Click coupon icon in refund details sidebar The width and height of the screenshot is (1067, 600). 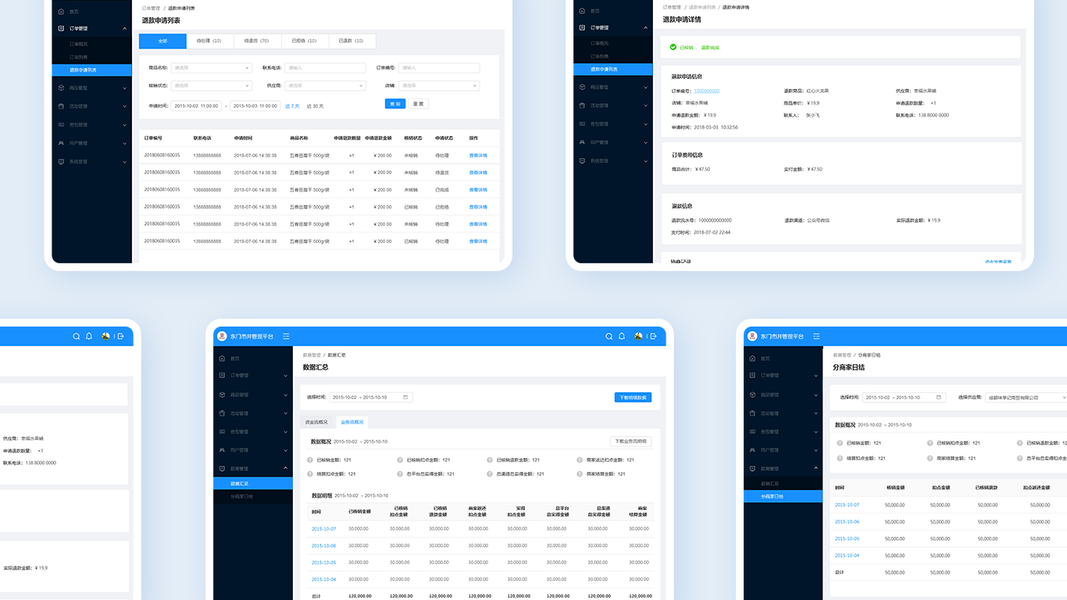[x=582, y=124]
